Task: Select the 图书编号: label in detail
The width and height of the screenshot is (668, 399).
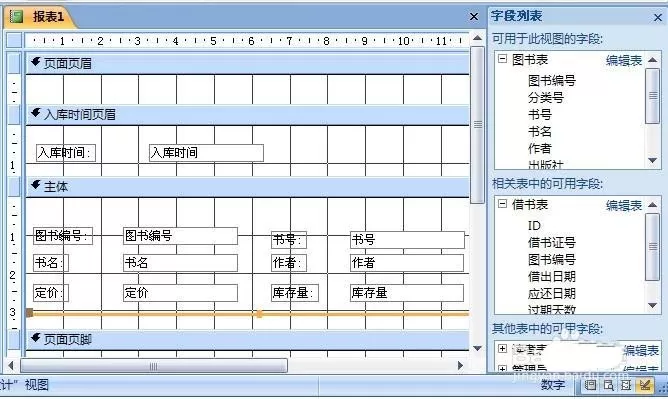Action: 63,236
